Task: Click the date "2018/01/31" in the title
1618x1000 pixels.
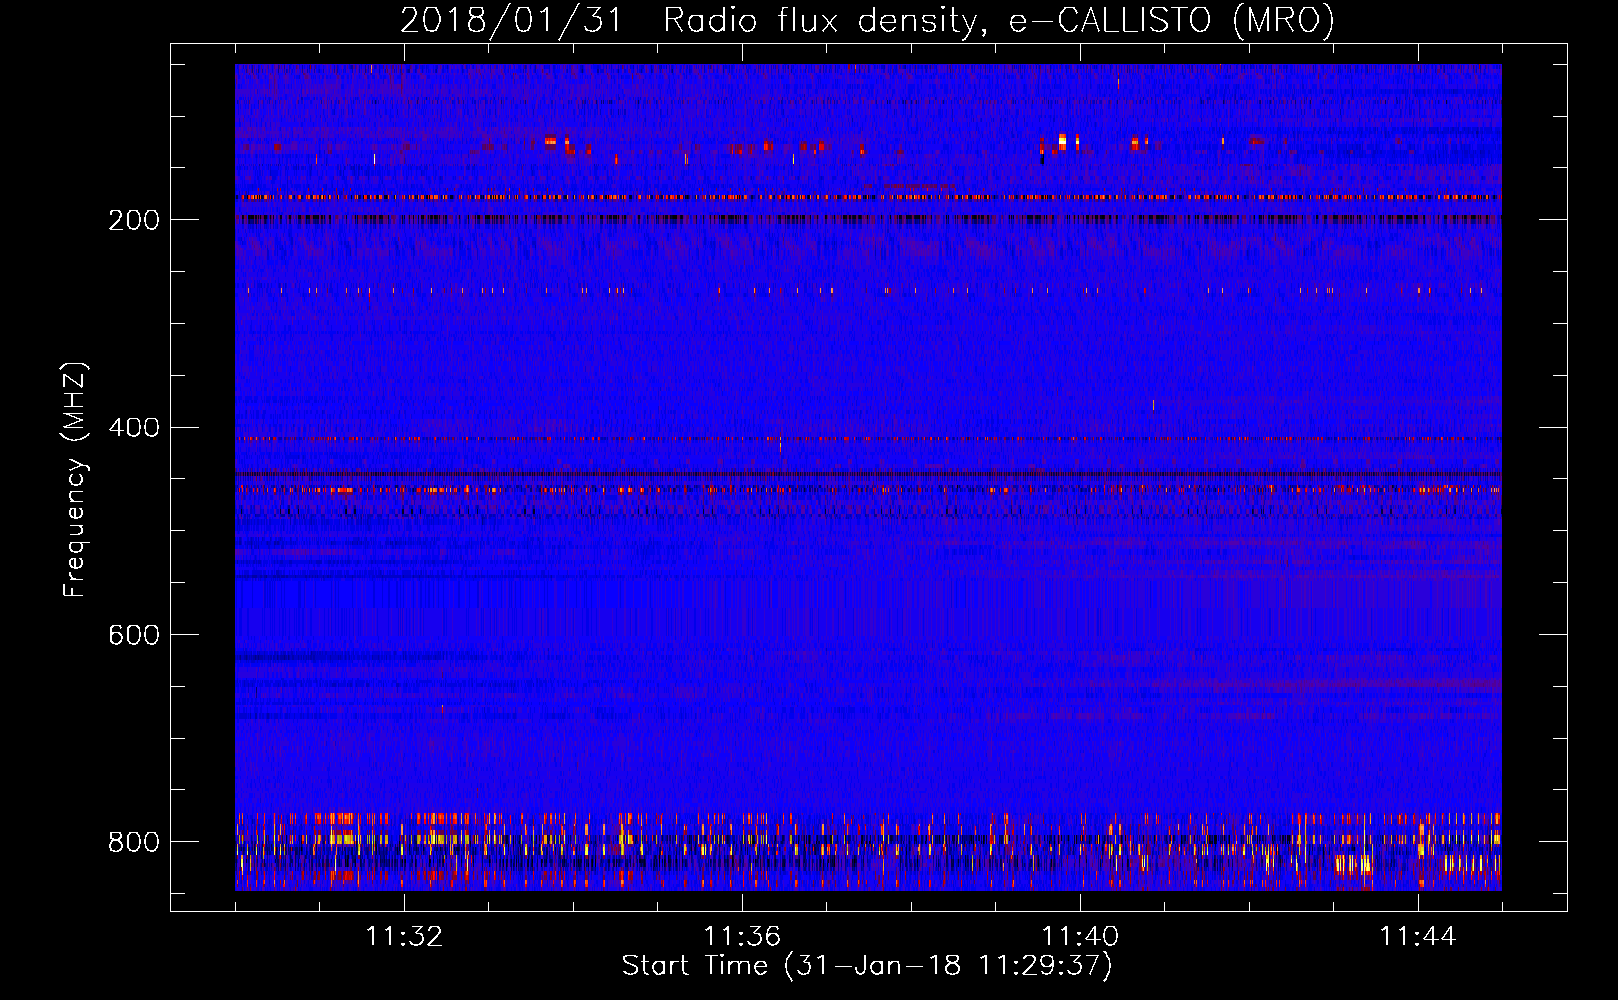Action: click(511, 20)
